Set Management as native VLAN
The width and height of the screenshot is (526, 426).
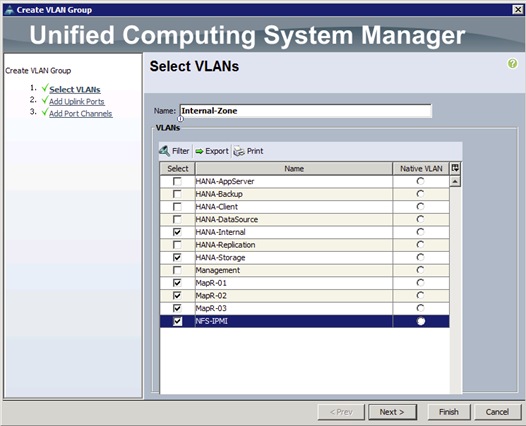pyautogui.click(x=420, y=270)
